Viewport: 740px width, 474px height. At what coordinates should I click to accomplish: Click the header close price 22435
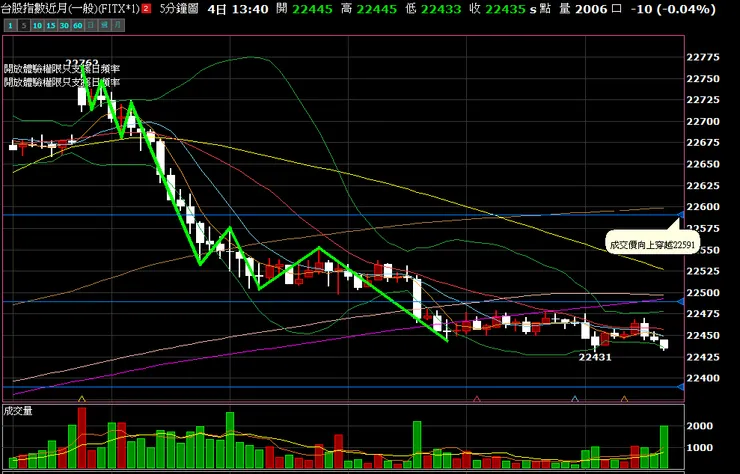pos(505,9)
